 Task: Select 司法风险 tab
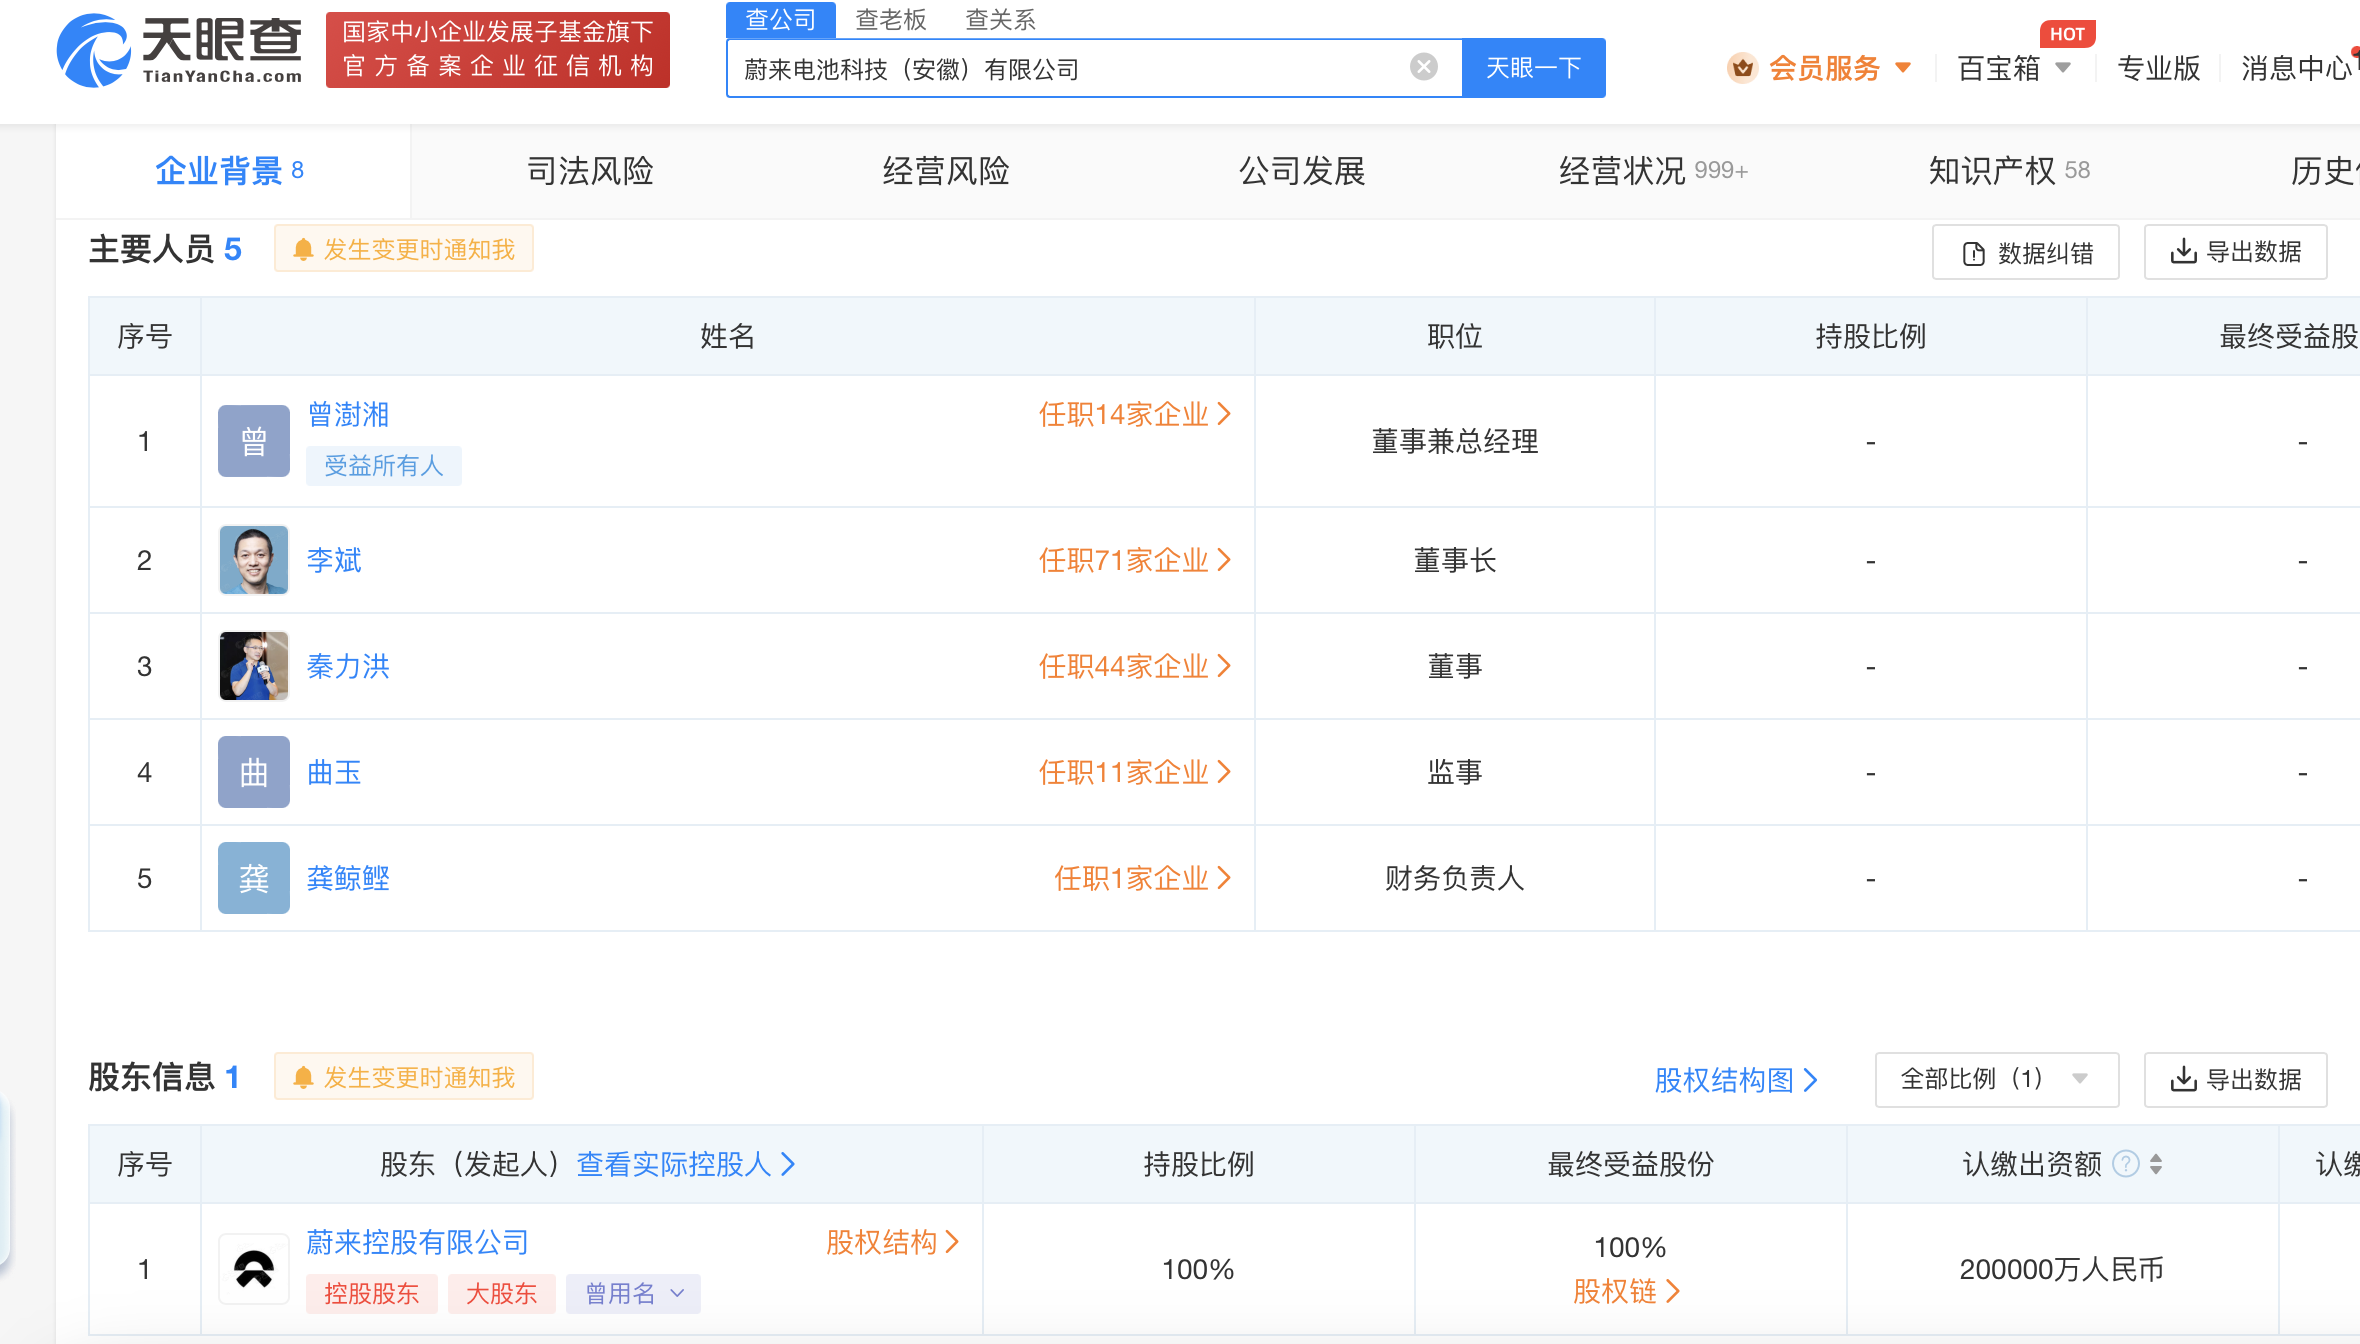[x=590, y=171]
